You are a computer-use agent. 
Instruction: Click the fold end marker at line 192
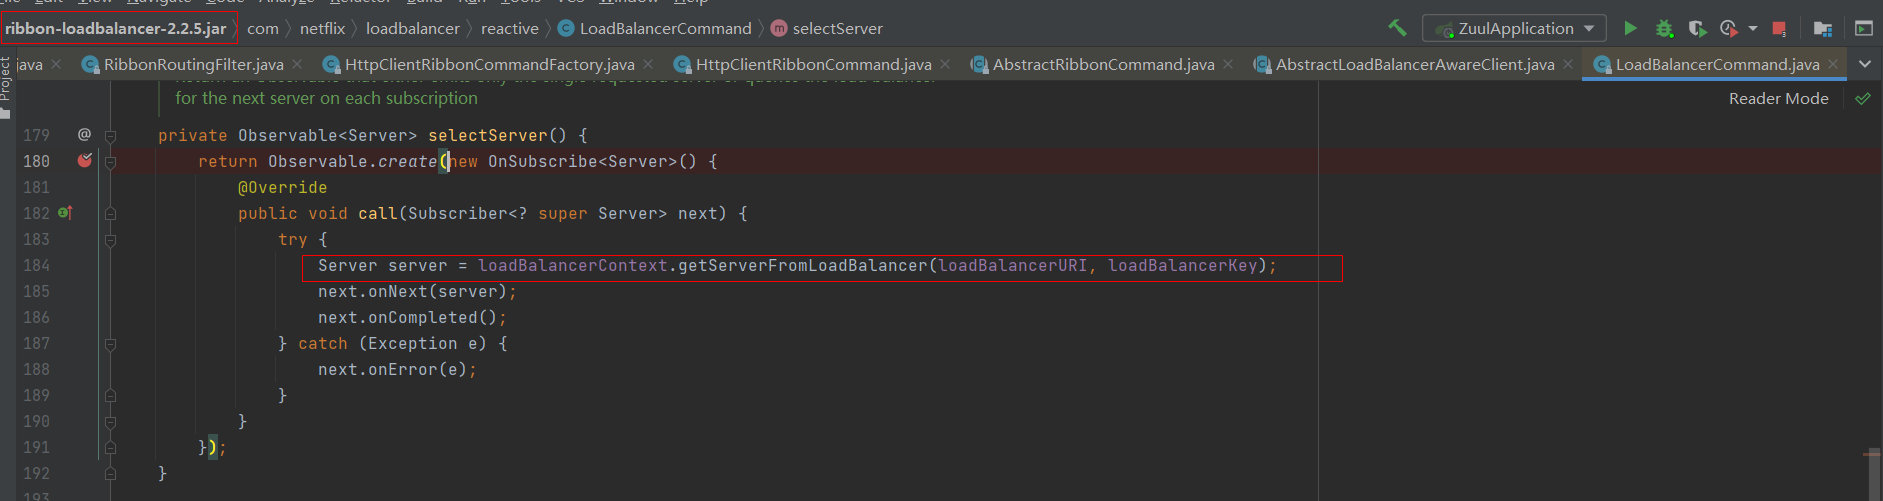(111, 474)
